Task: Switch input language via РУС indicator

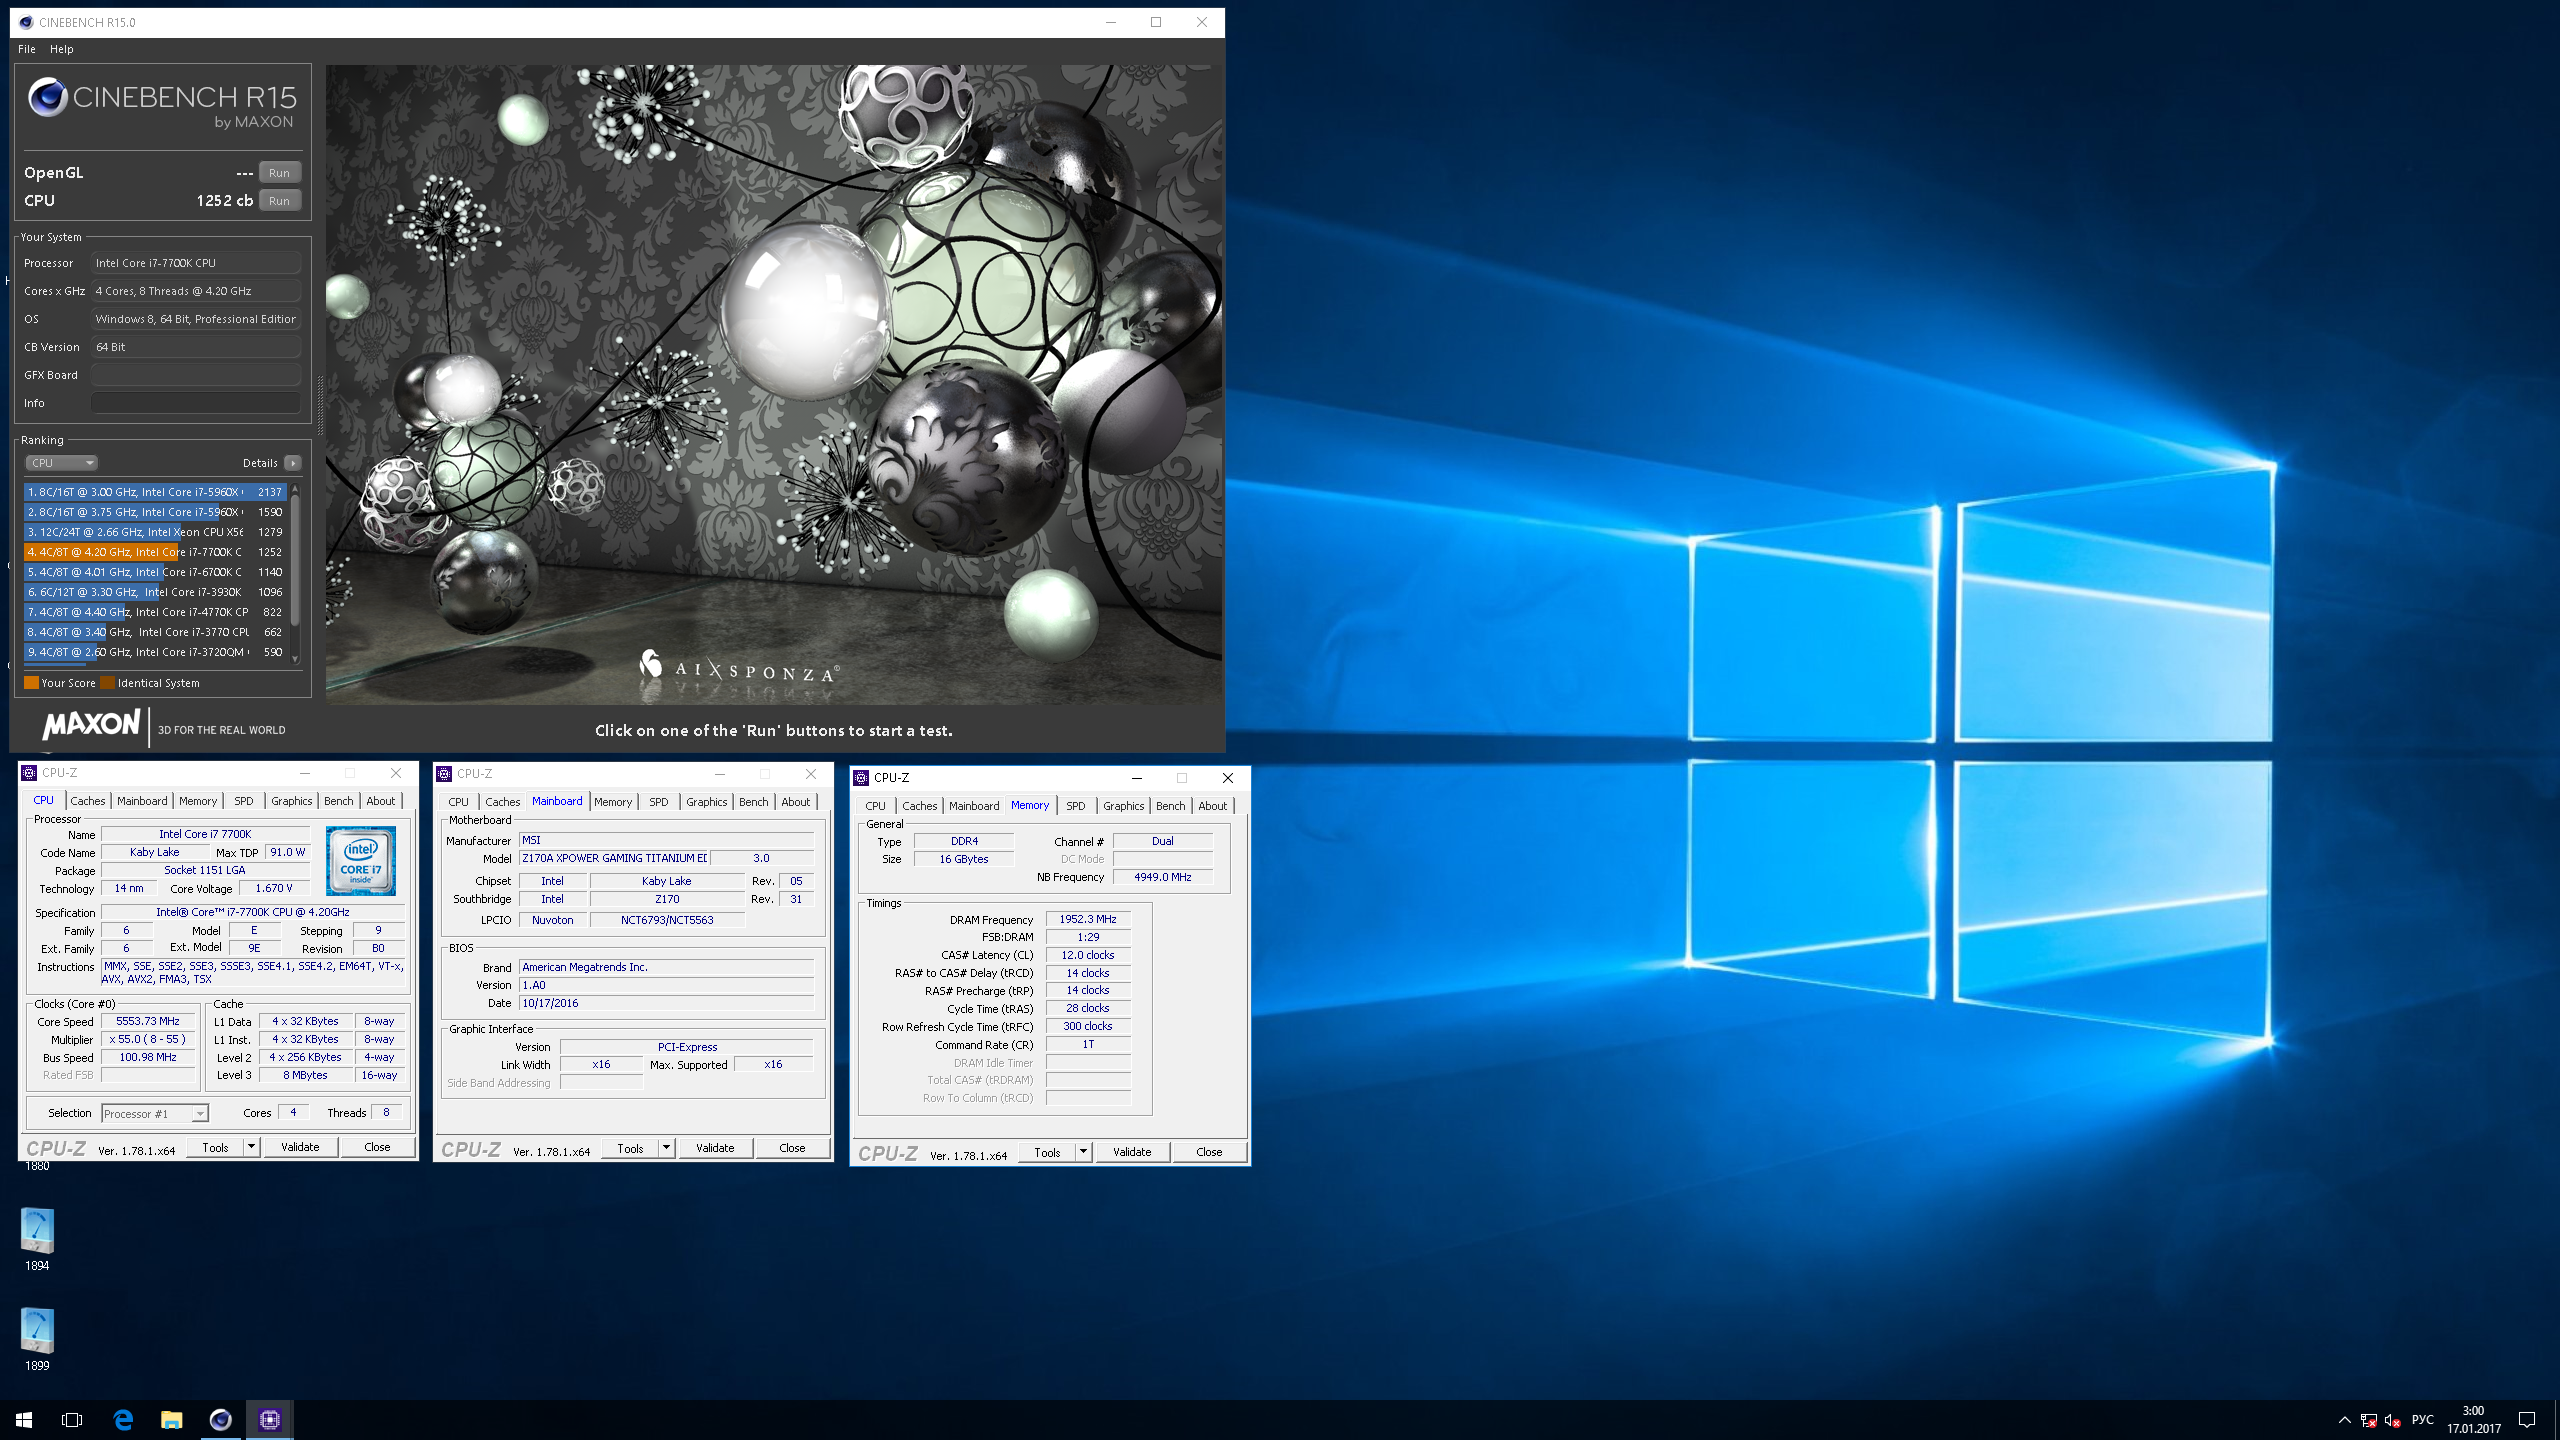Action: pos(2423,1420)
